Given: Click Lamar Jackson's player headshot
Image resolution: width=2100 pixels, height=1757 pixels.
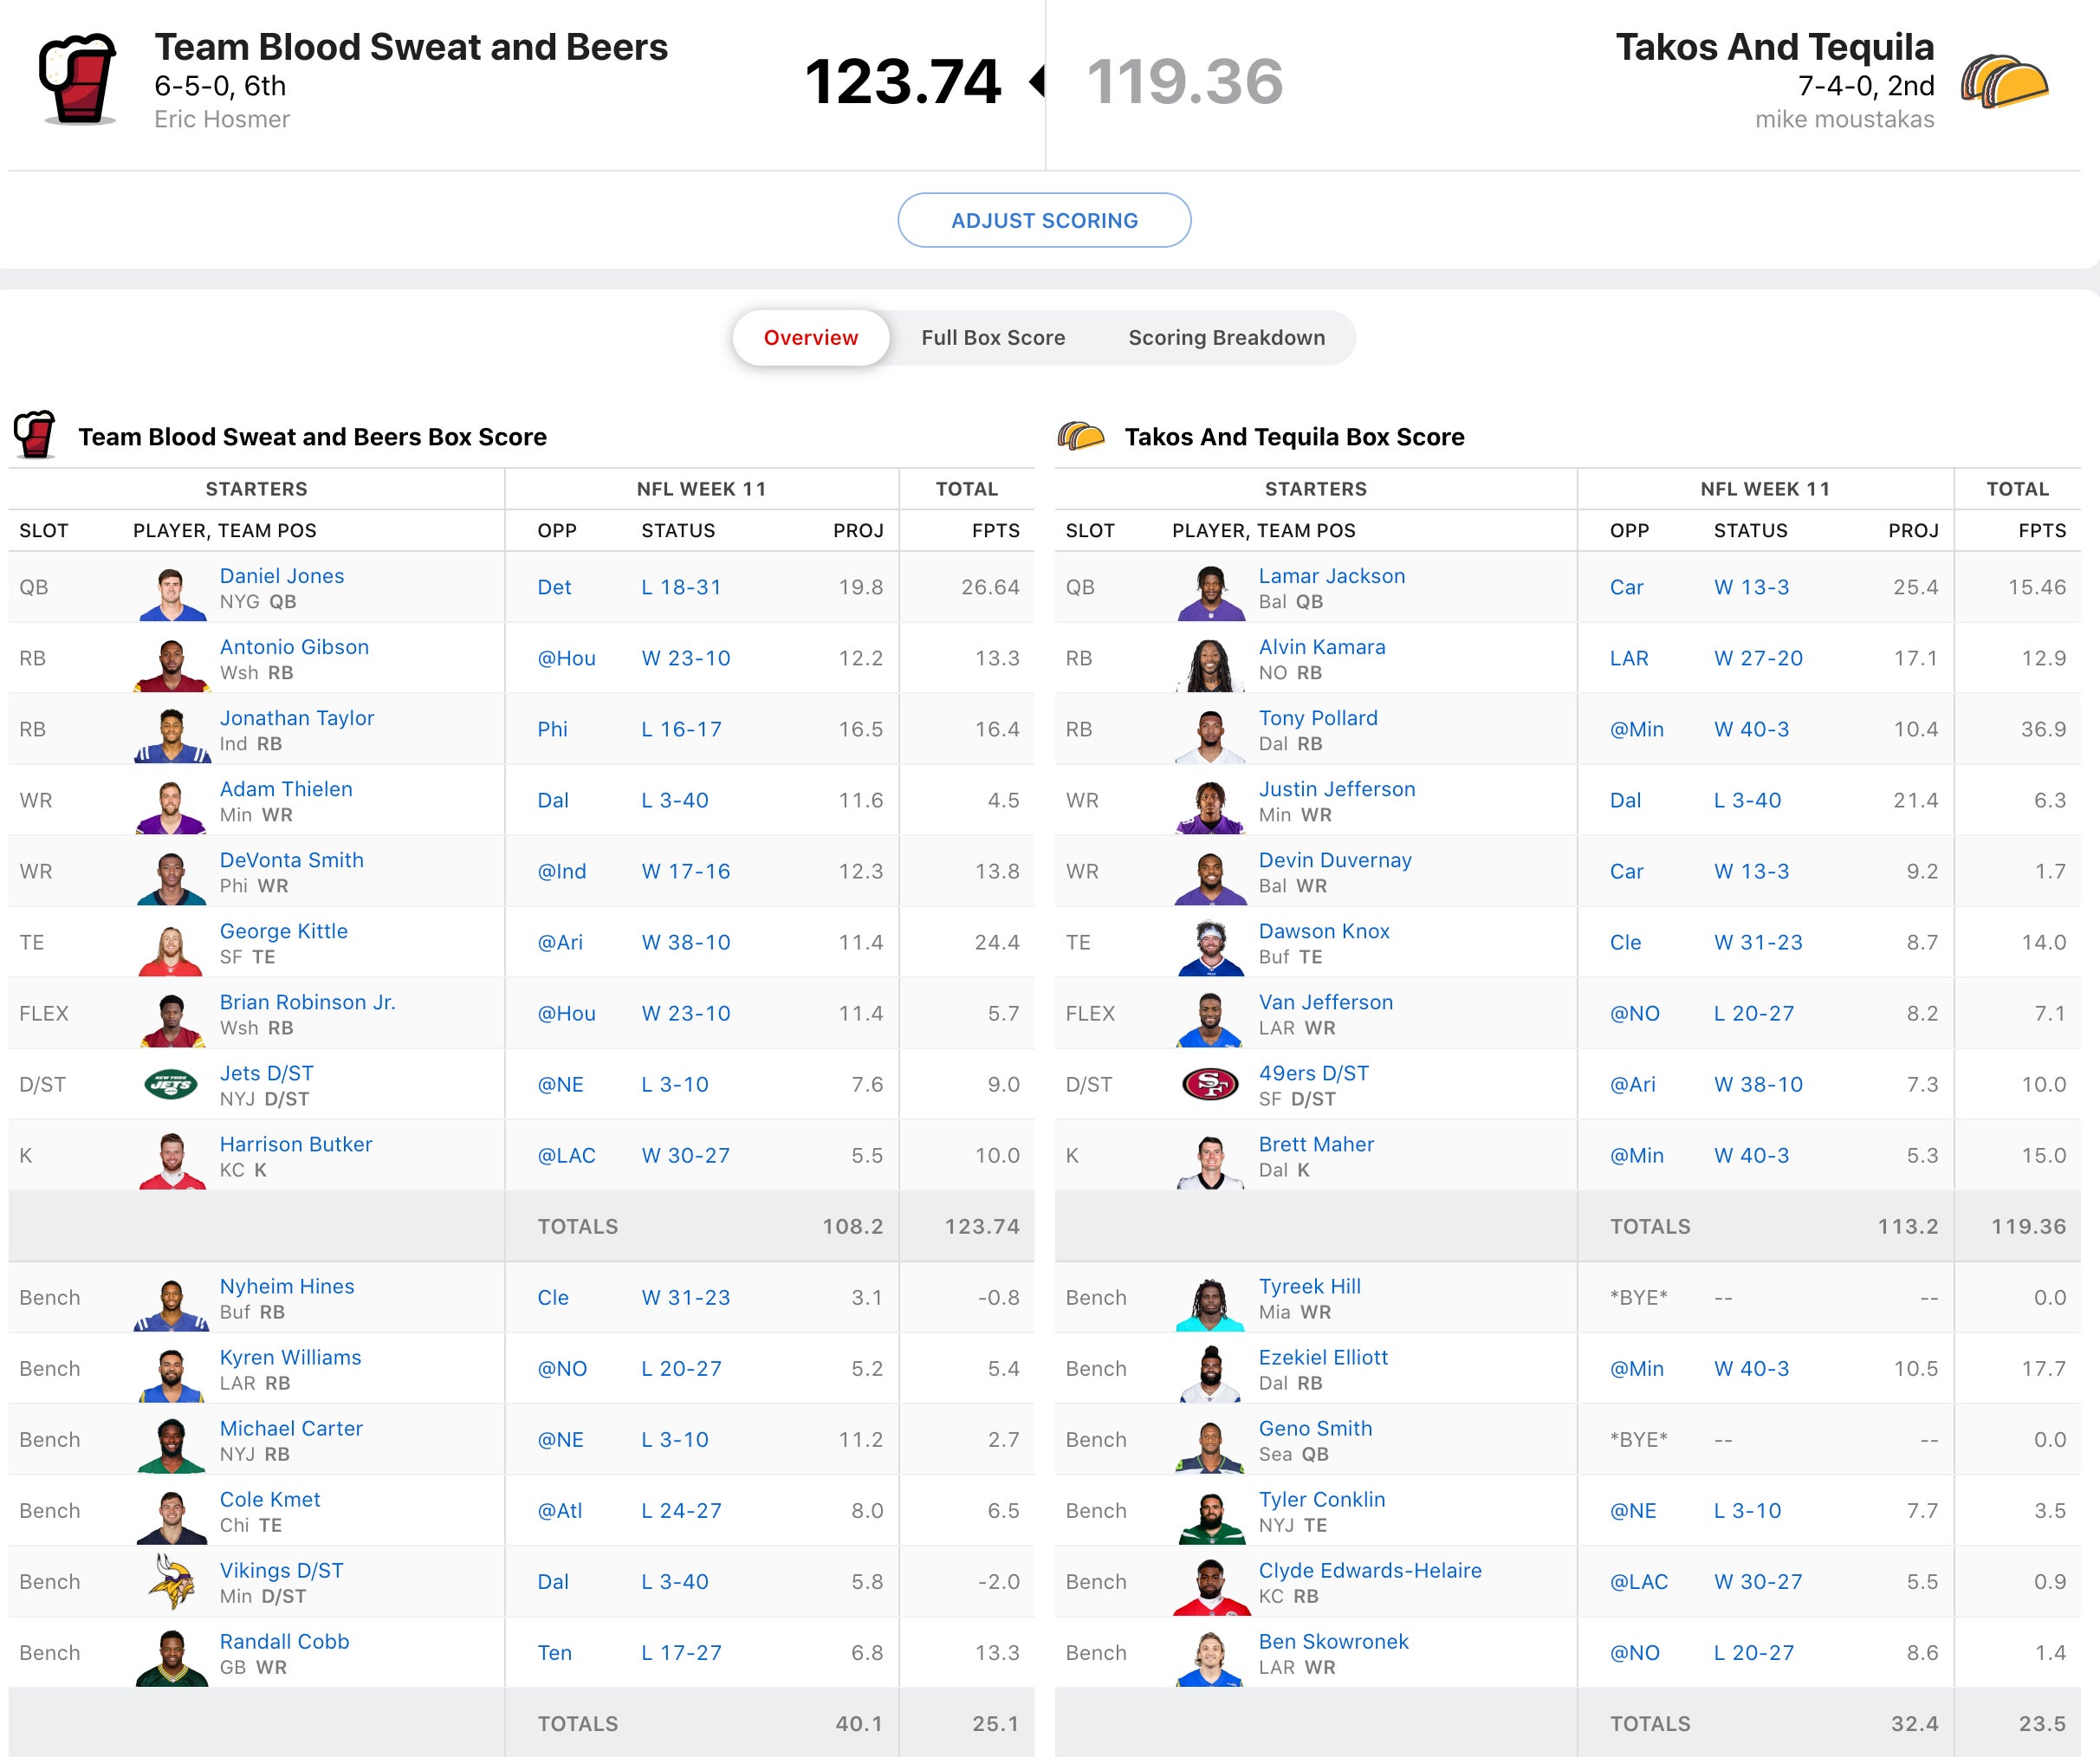Looking at the screenshot, I should tap(1210, 592).
